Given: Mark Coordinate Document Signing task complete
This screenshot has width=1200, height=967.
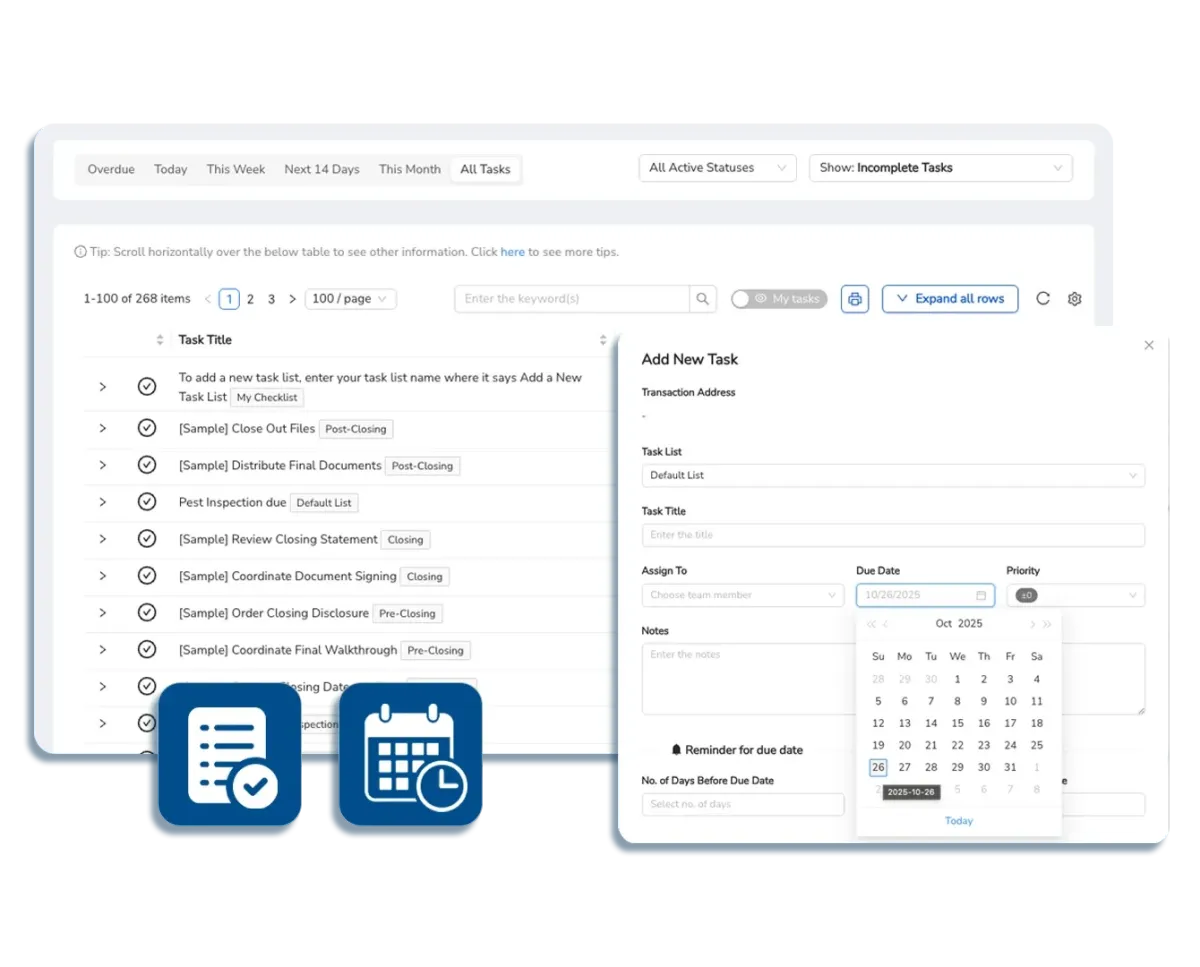Looking at the screenshot, I should 147,576.
